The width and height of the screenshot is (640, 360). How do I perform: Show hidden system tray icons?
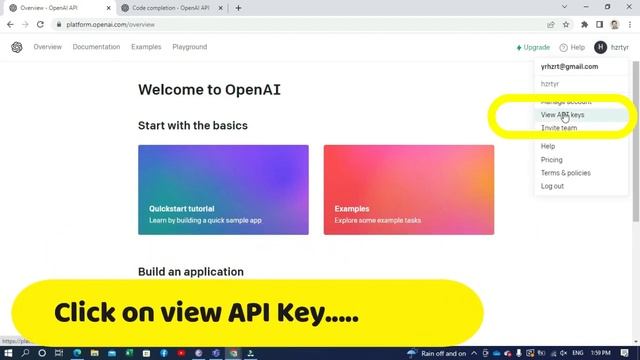click(x=474, y=353)
